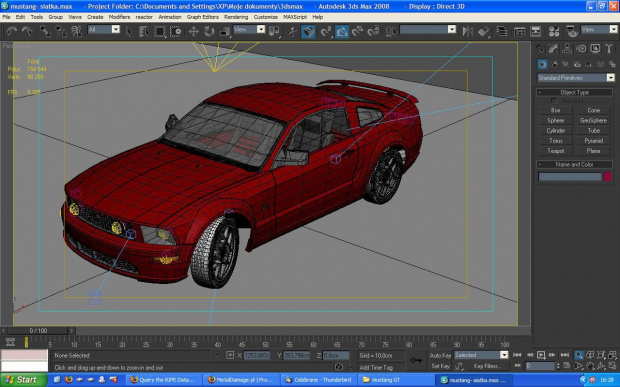620x387 pixels.
Task: Open the Modifiers menu
Action: point(119,17)
